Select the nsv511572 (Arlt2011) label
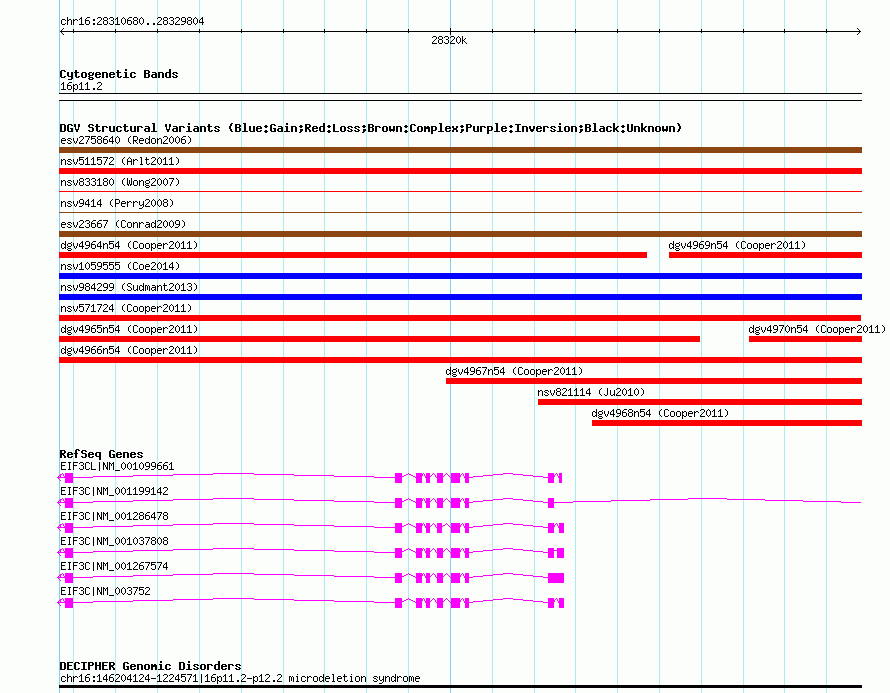Image resolution: width=890 pixels, height=693 pixels. pyautogui.click(x=120, y=161)
